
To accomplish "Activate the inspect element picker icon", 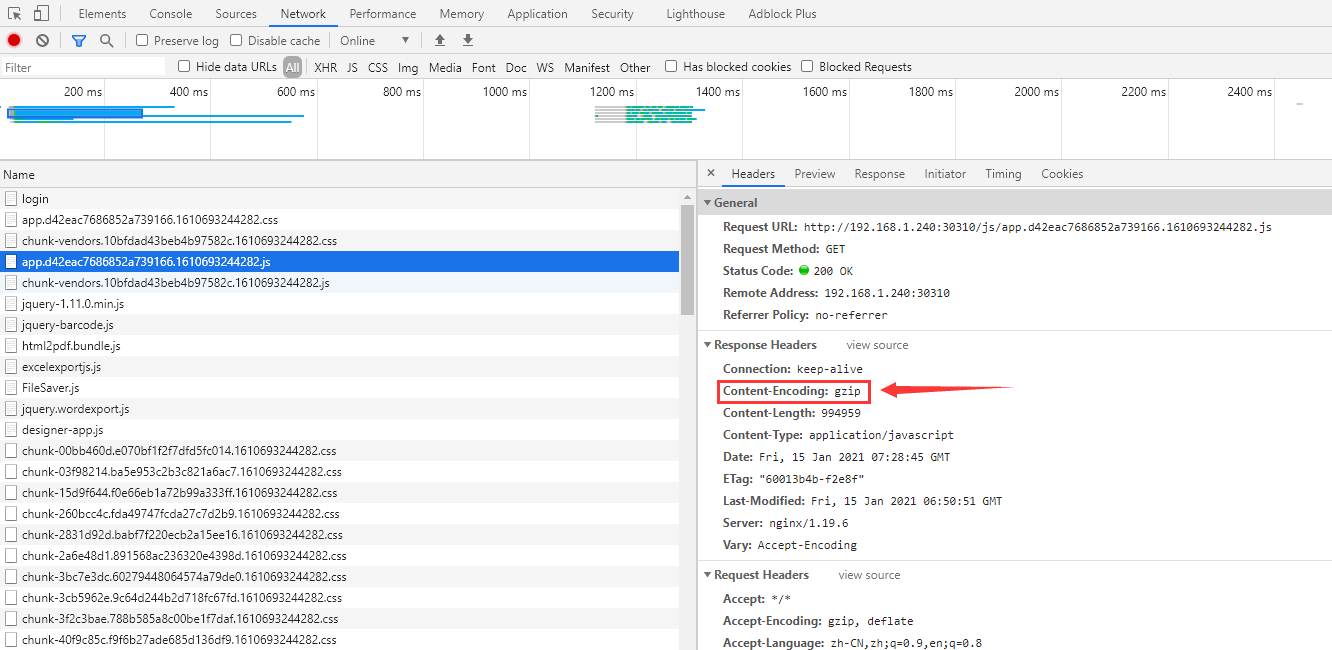I will click(15, 14).
